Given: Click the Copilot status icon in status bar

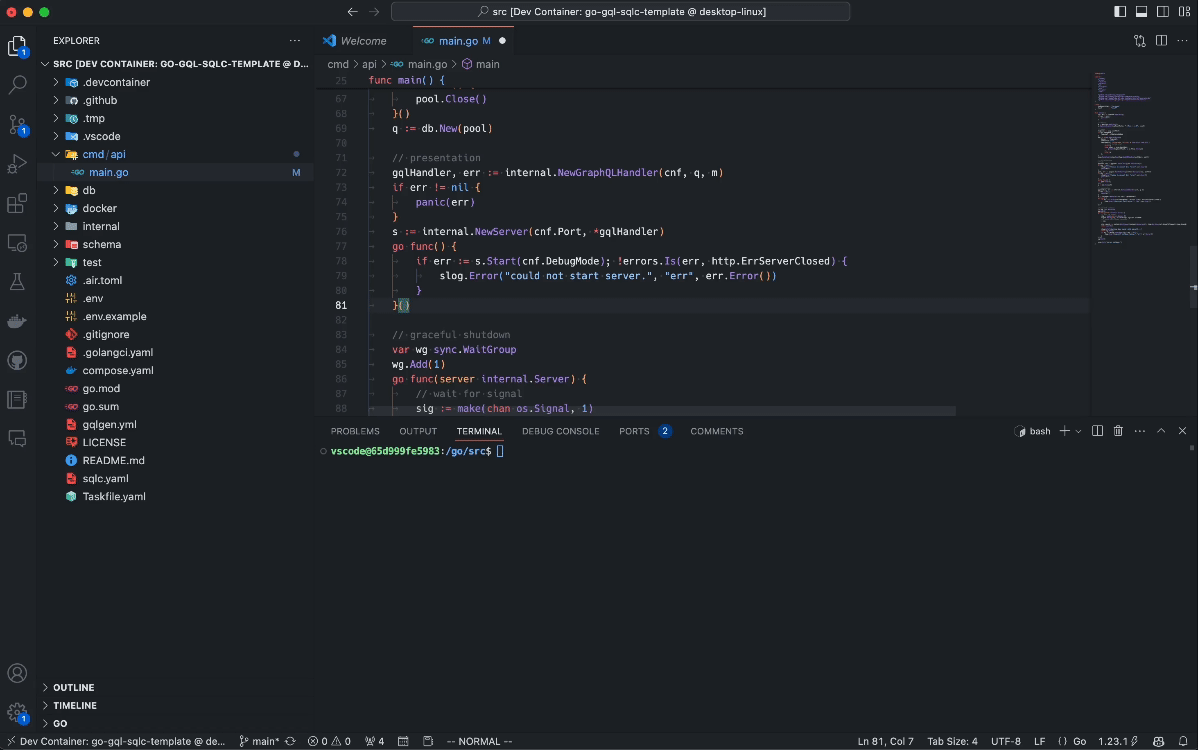Looking at the screenshot, I should (1158, 741).
